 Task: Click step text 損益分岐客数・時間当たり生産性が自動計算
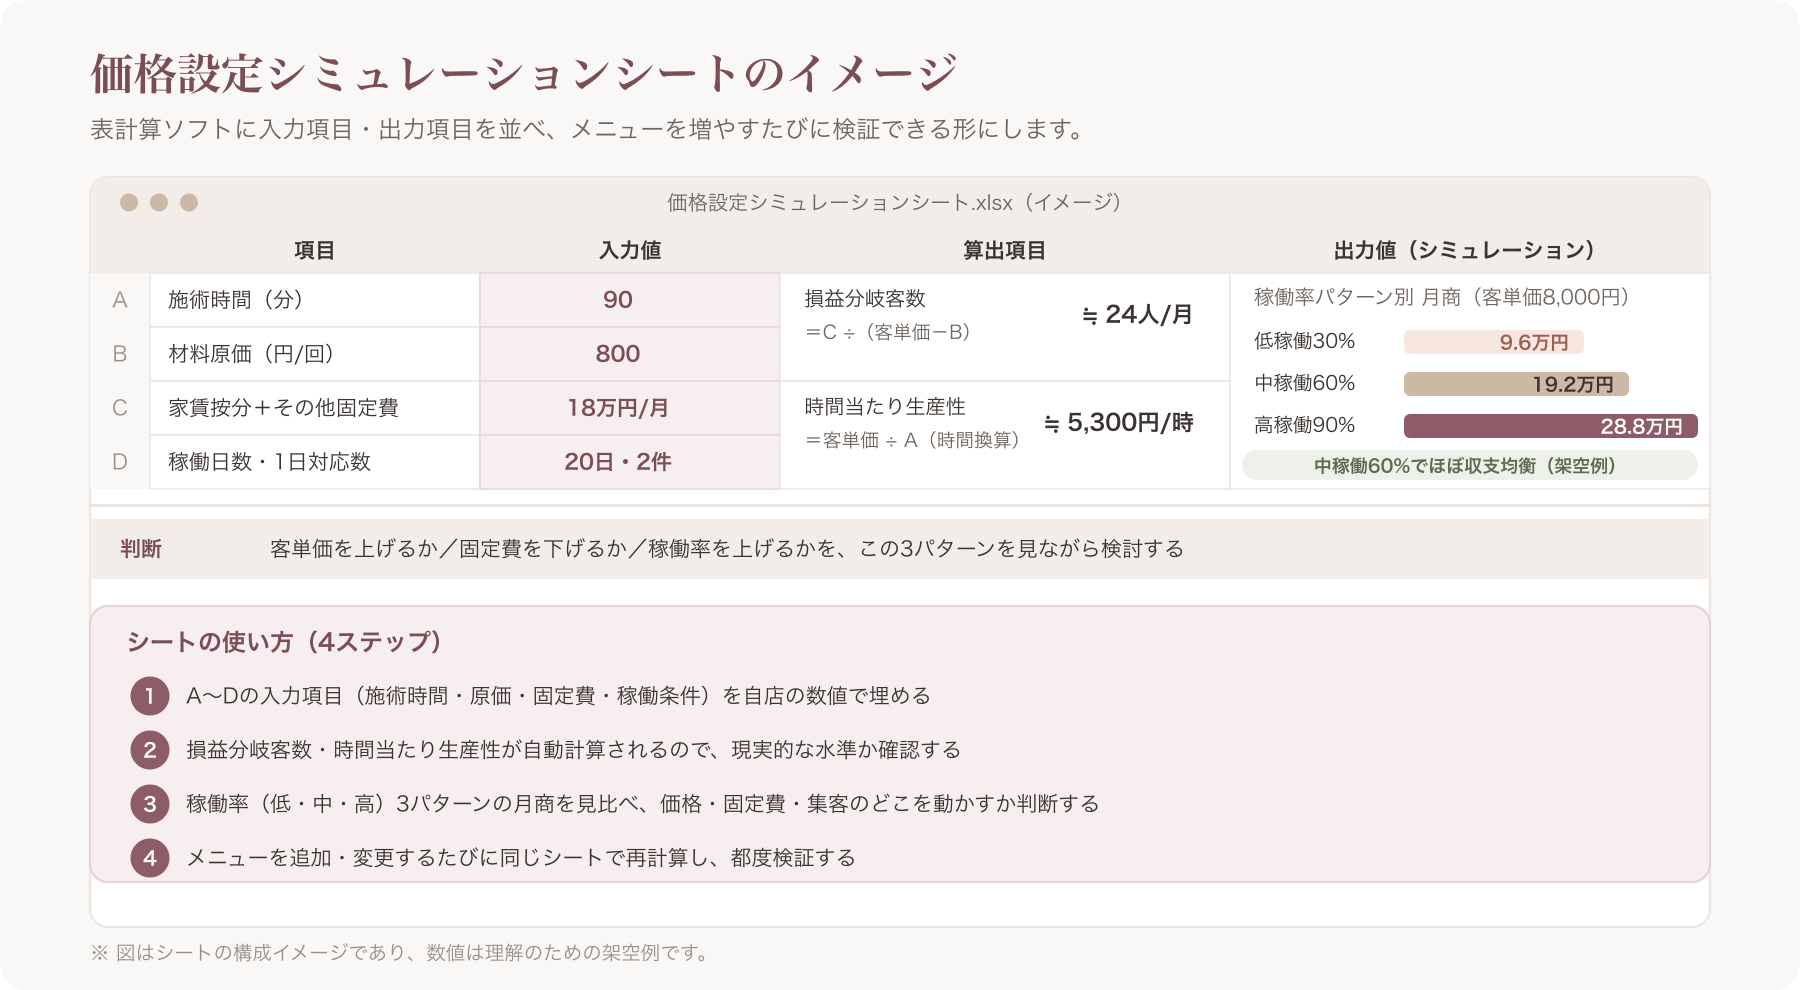573,750
